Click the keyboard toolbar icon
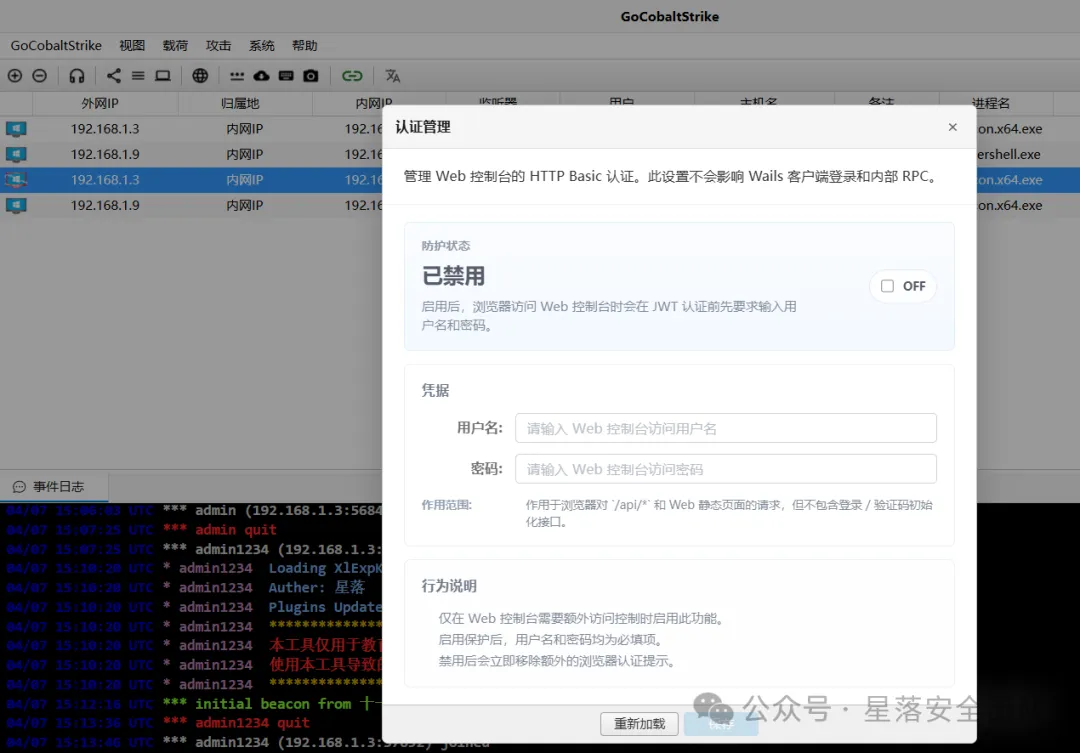The height and width of the screenshot is (753, 1080). pos(286,76)
